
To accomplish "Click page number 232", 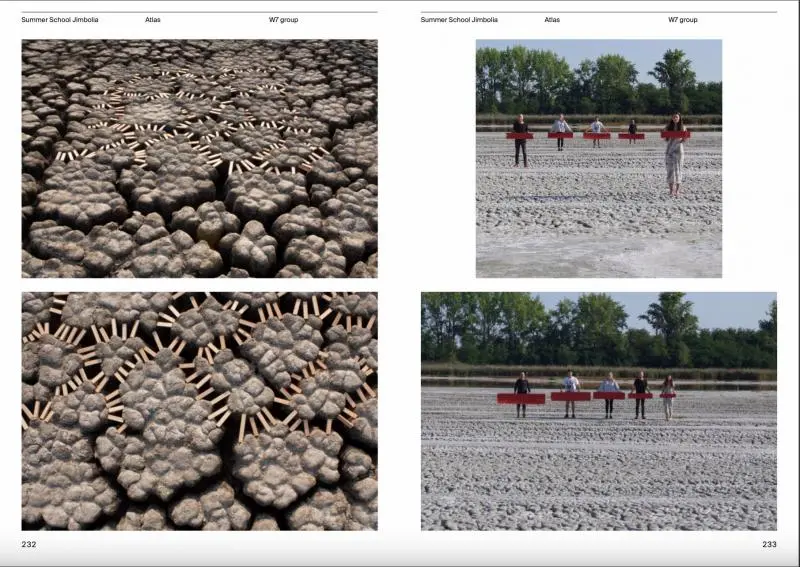I will 29,544.
